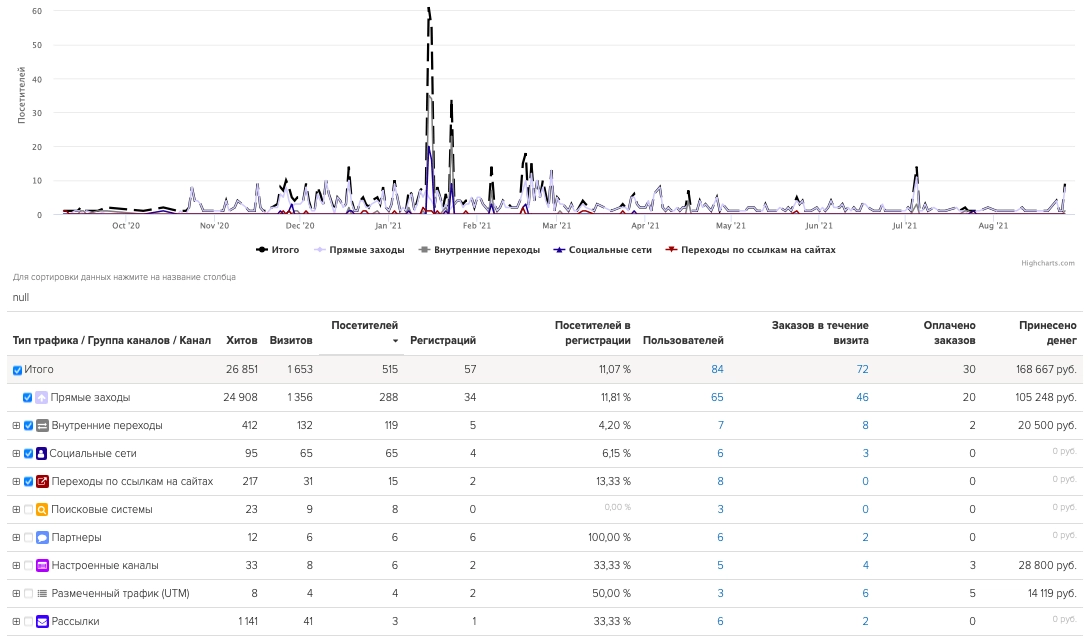Click the Рассылки envelope icon
Image resolution: width=1090 pixels, height=637 pixels.
coord(42,621)
